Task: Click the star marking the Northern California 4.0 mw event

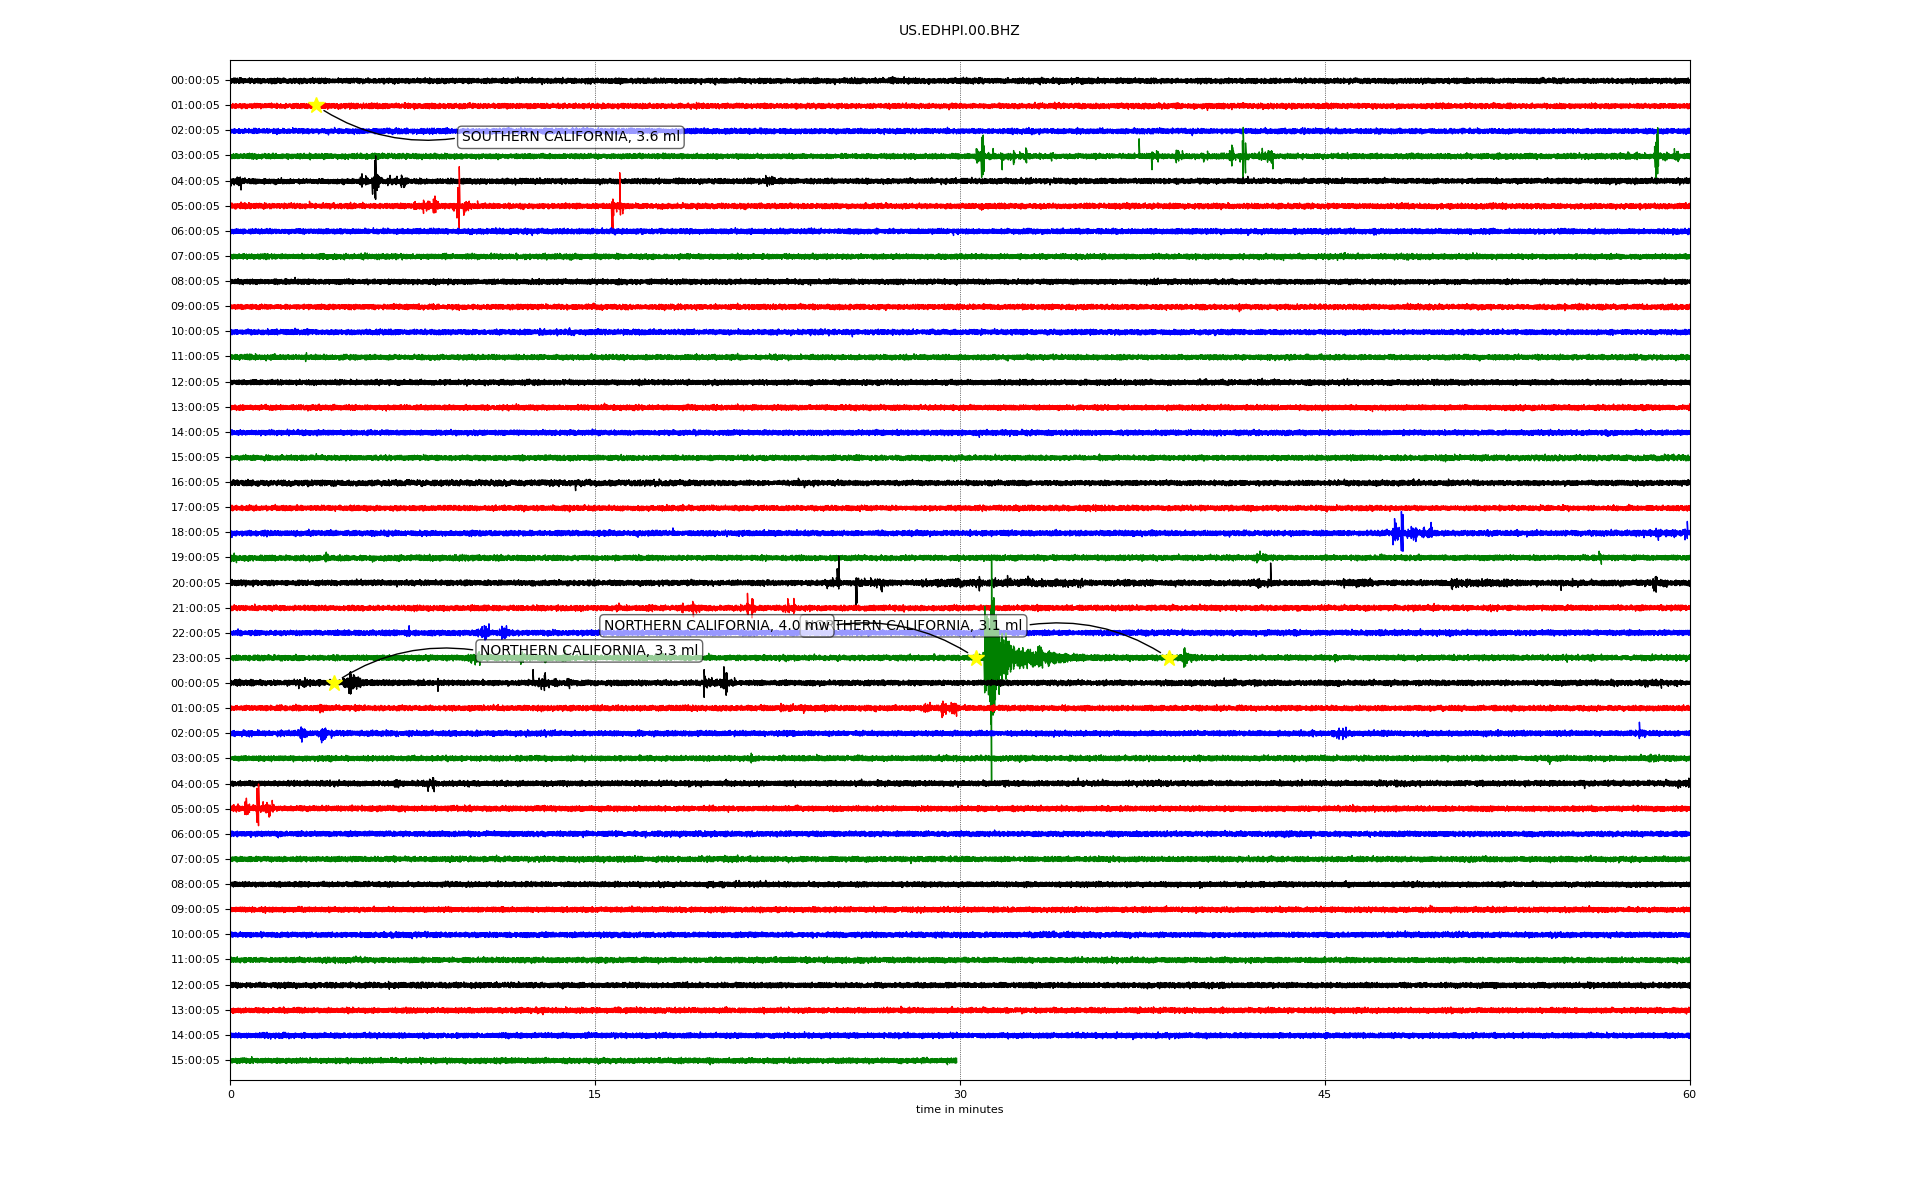Action: pyautogui.click(x=976, y=657)
